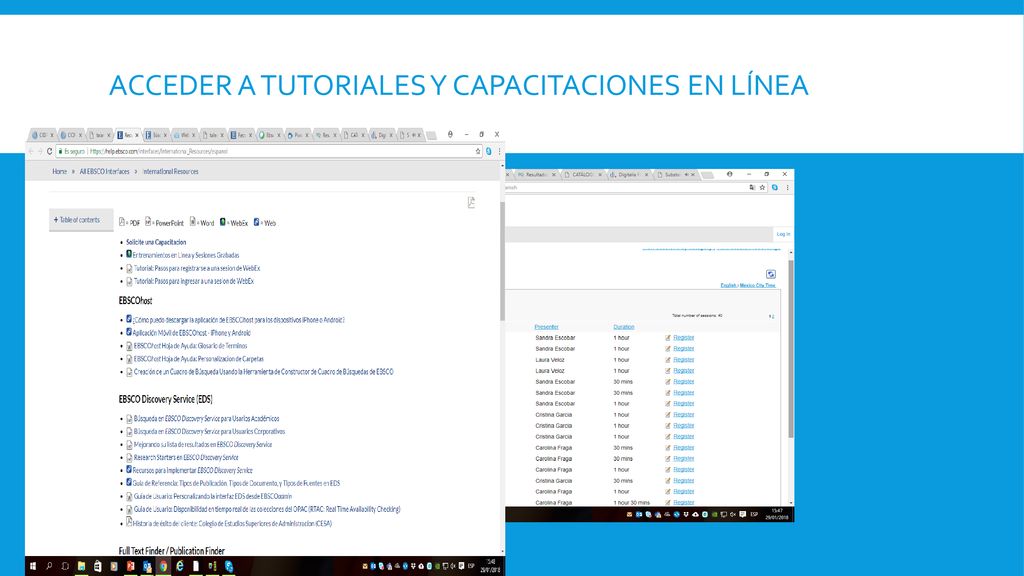Switch to Digitalia tab in right window
The height and width of the screenshot is (576, 1024).
[x=628, y=175]
